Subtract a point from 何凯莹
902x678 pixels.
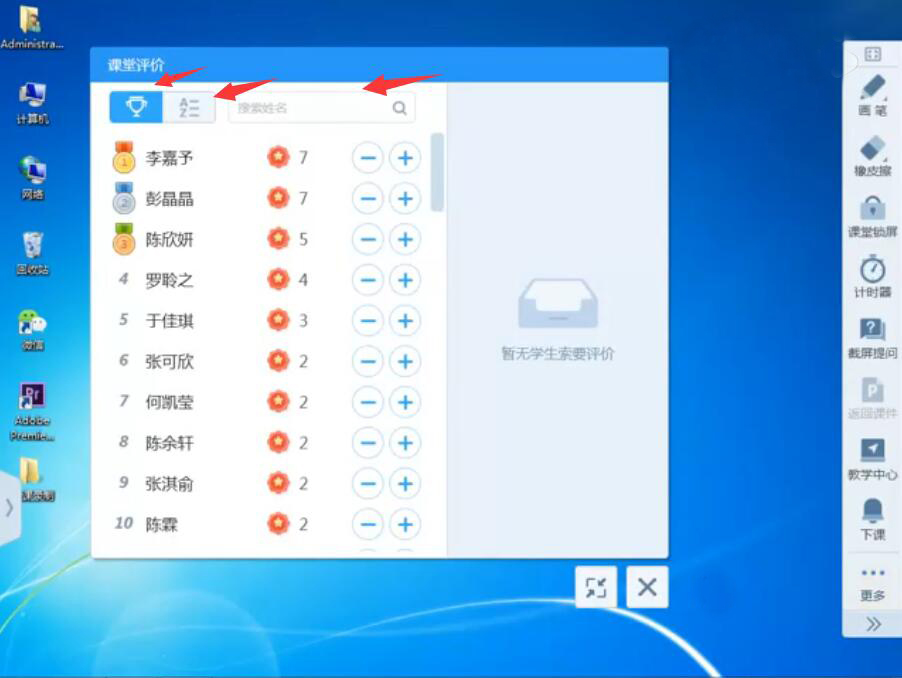[368, 402]
